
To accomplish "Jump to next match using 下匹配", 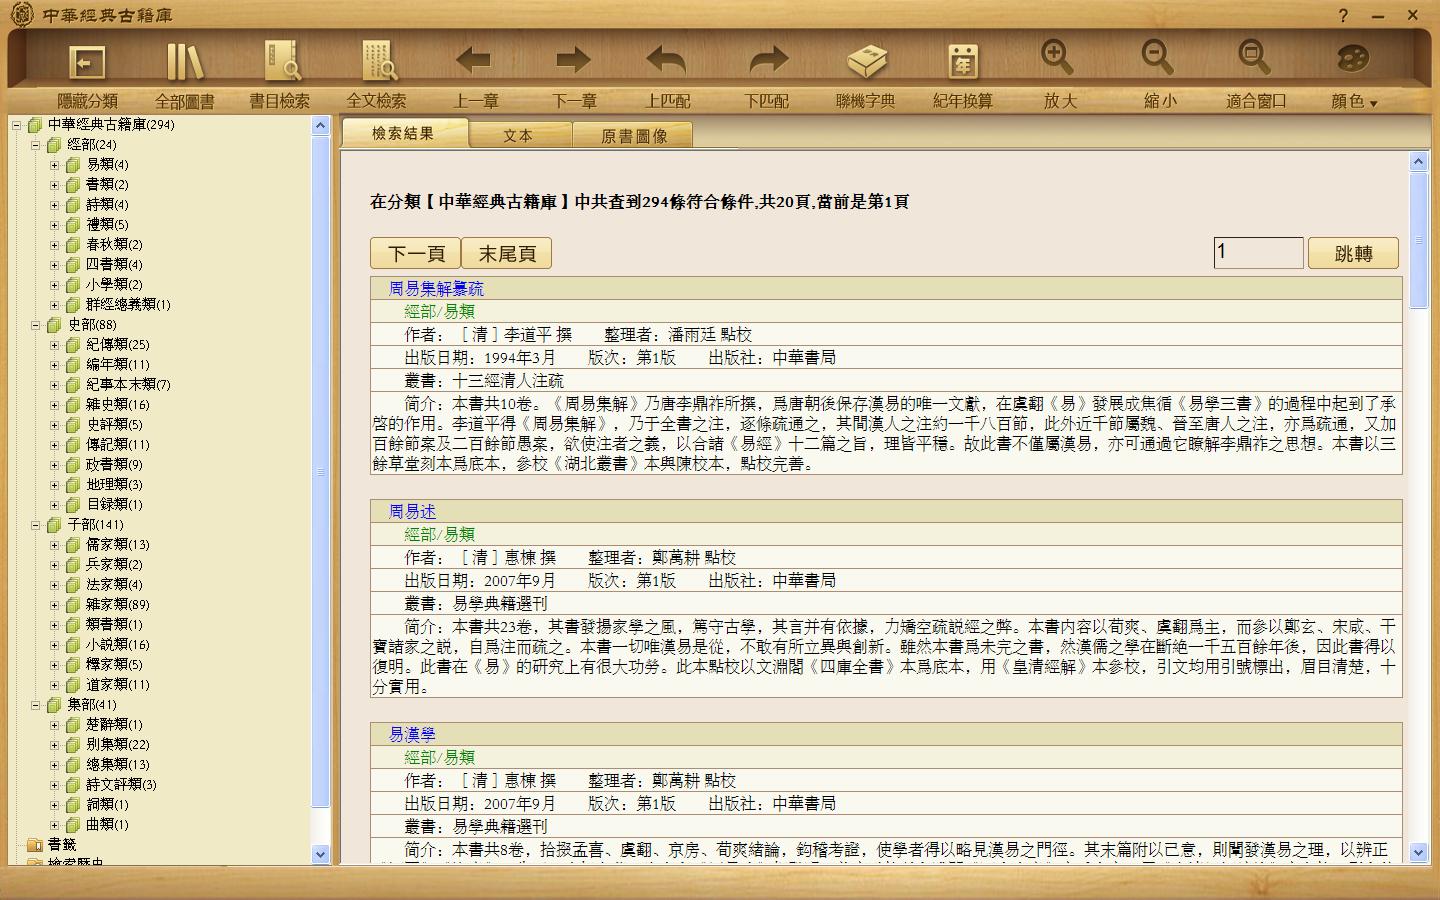I will coord(767,63).
